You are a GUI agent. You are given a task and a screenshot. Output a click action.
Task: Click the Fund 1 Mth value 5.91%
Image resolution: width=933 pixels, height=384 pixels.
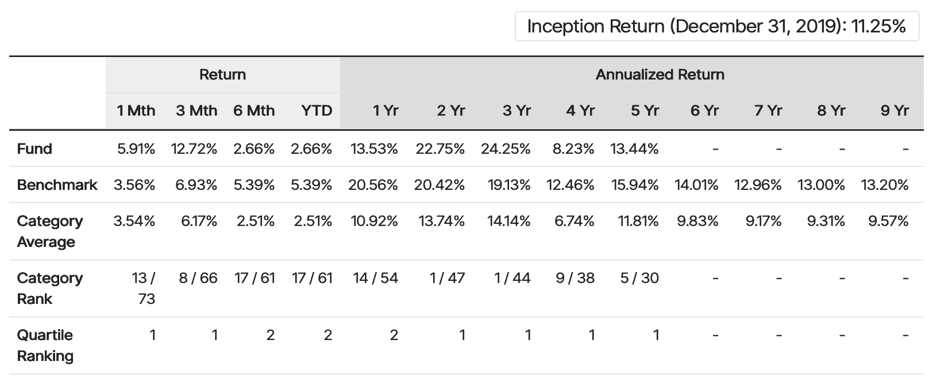click(x=136, y=149)
